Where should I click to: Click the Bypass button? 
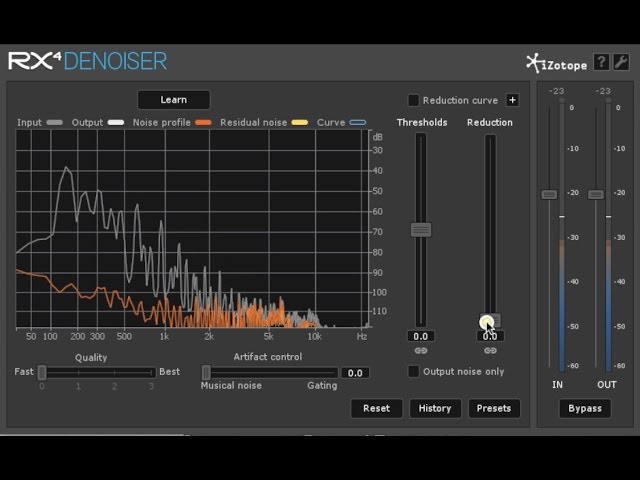click(x=585, y=408)
